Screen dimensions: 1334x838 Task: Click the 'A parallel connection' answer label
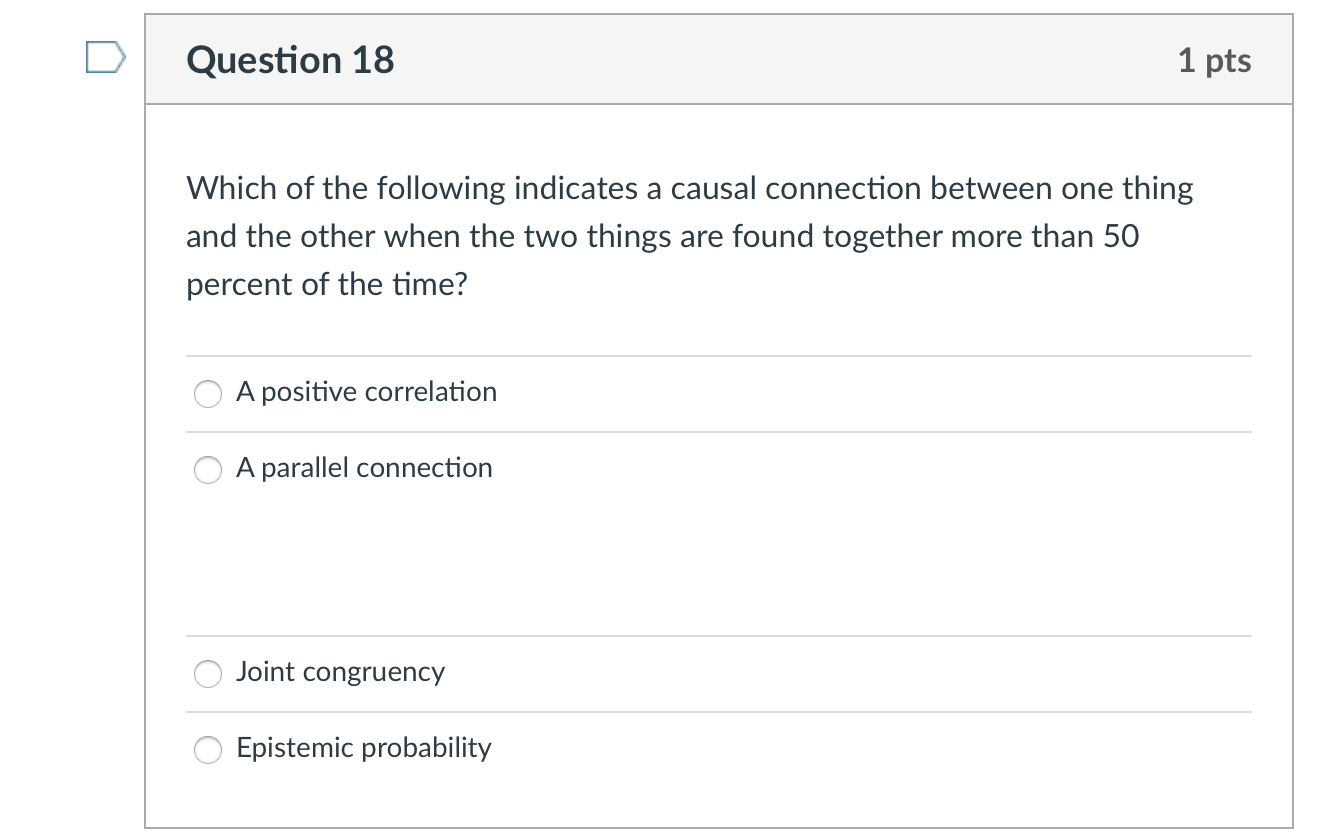point(364,468)
